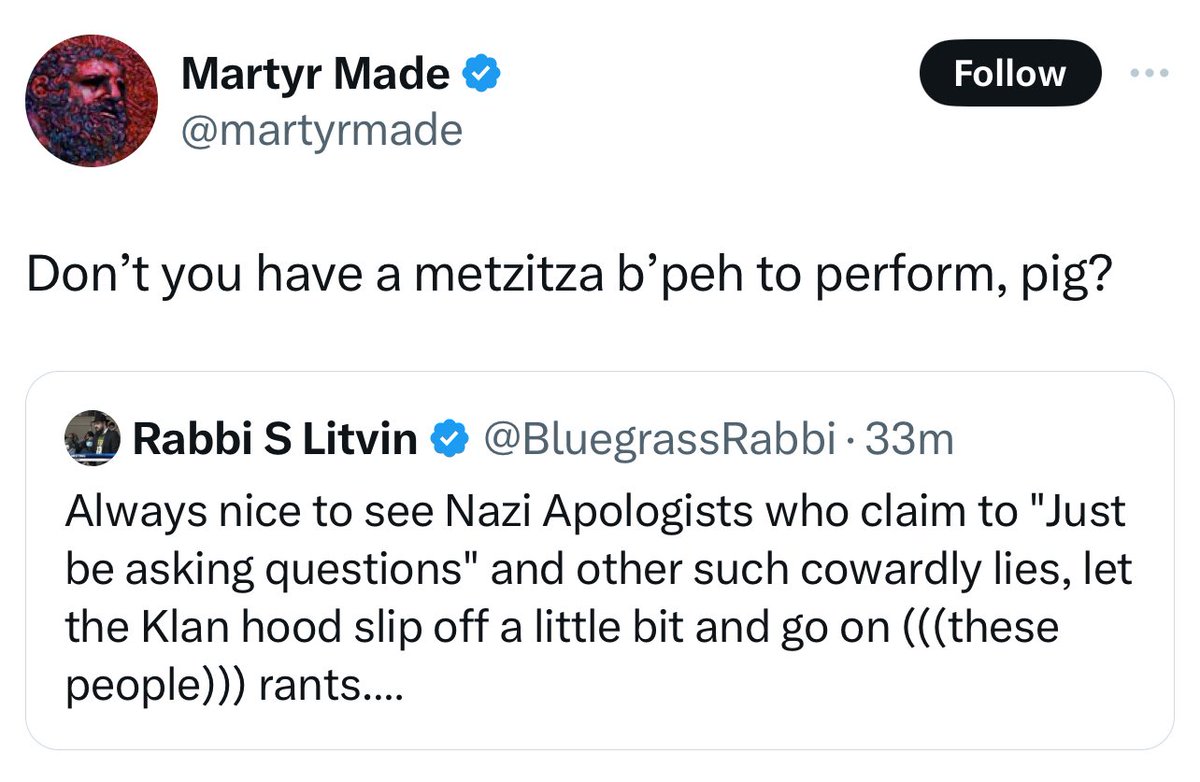
Task: Open the Martyr Made display name link
Action: tap(316, 75)
